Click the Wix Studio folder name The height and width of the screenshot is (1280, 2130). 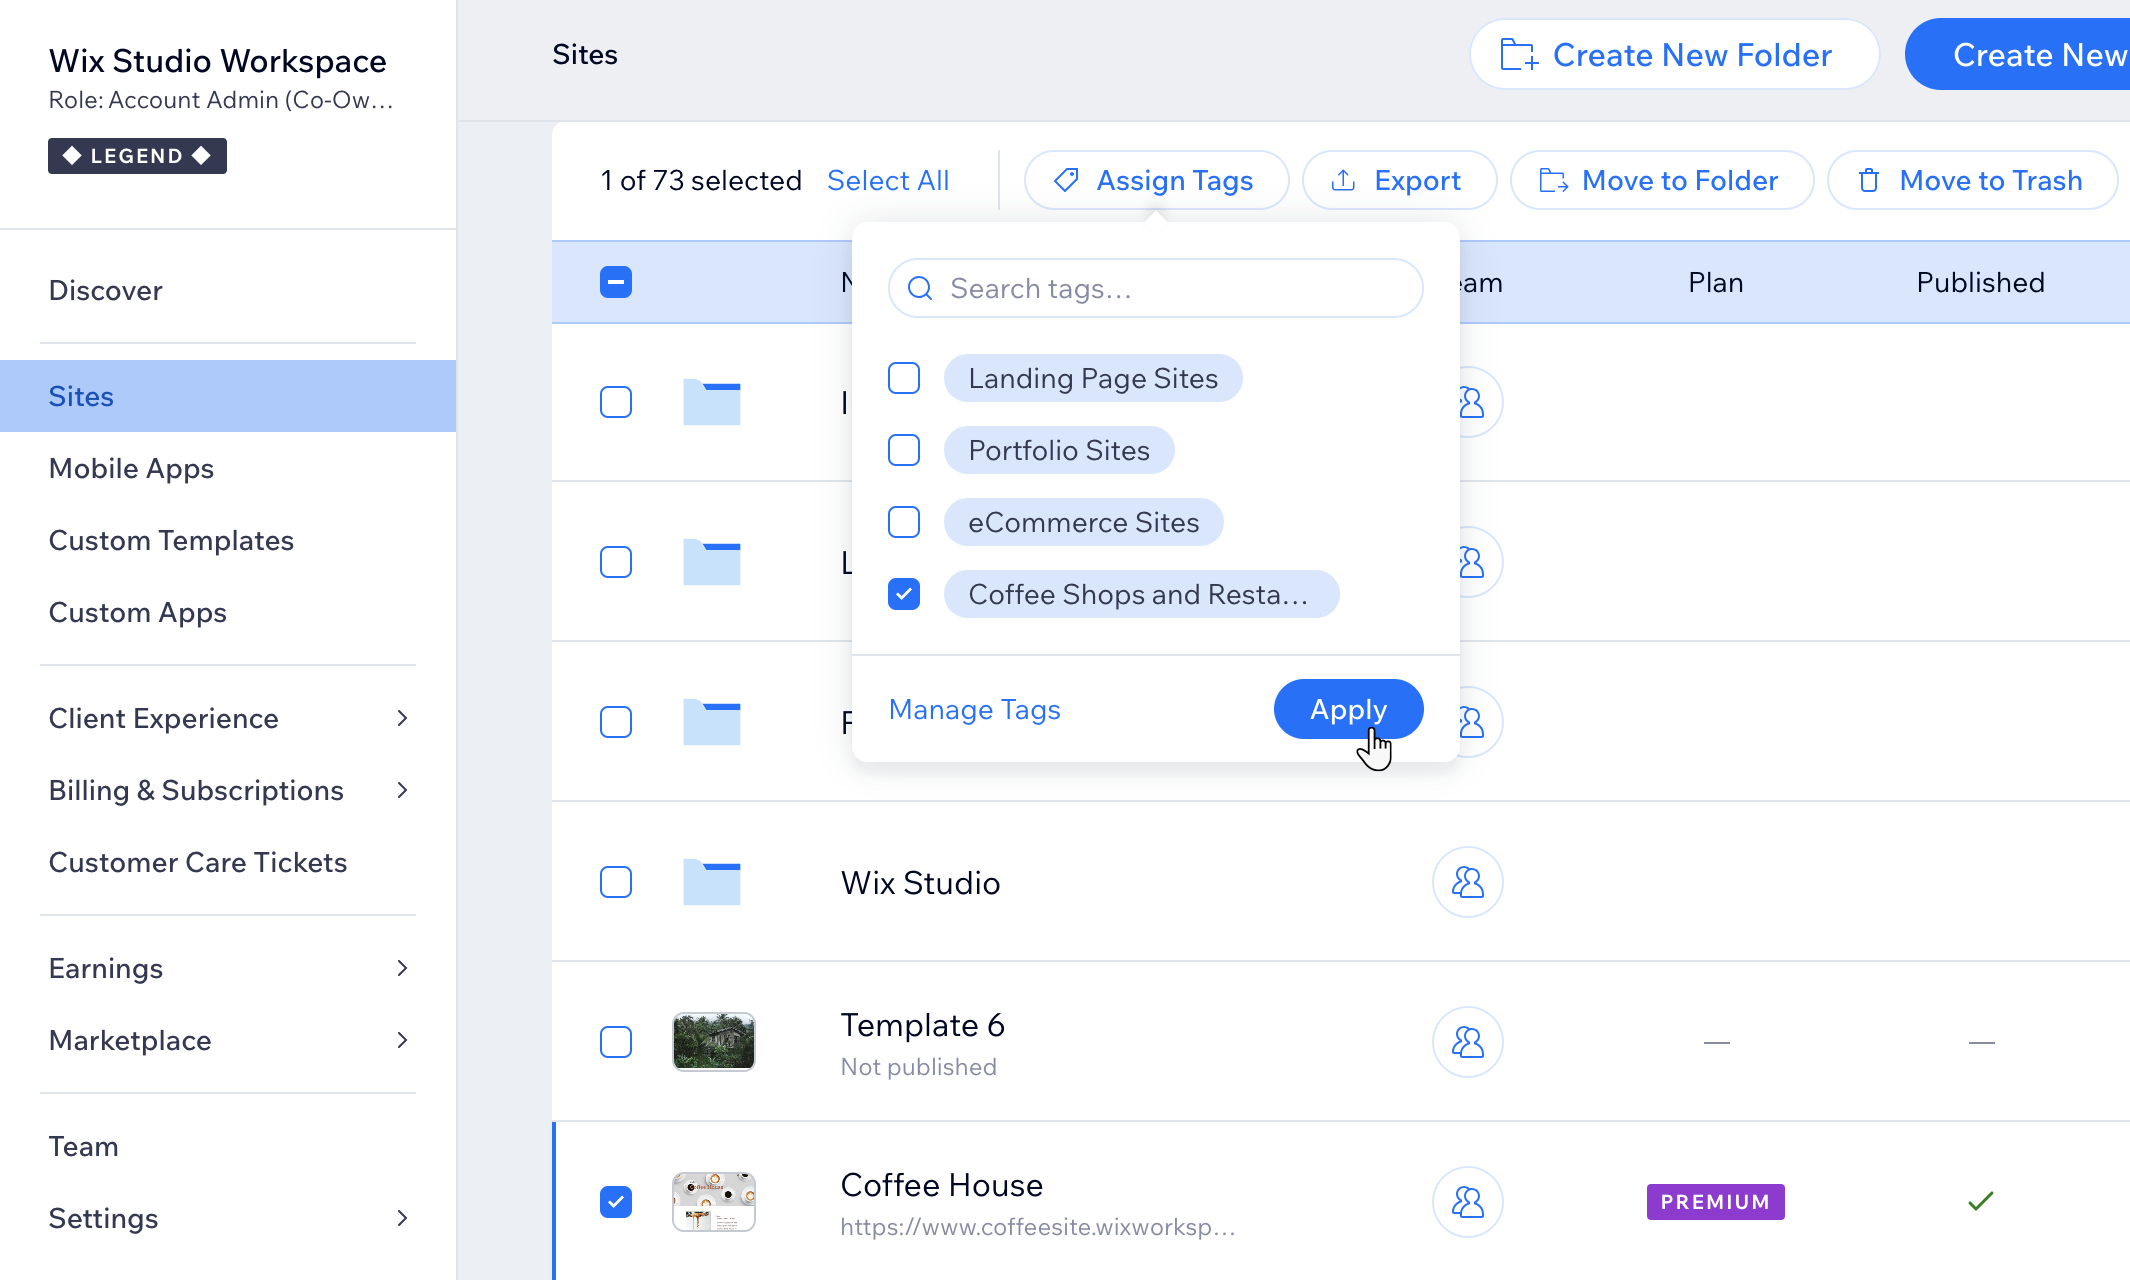click(x=920, y=883)
